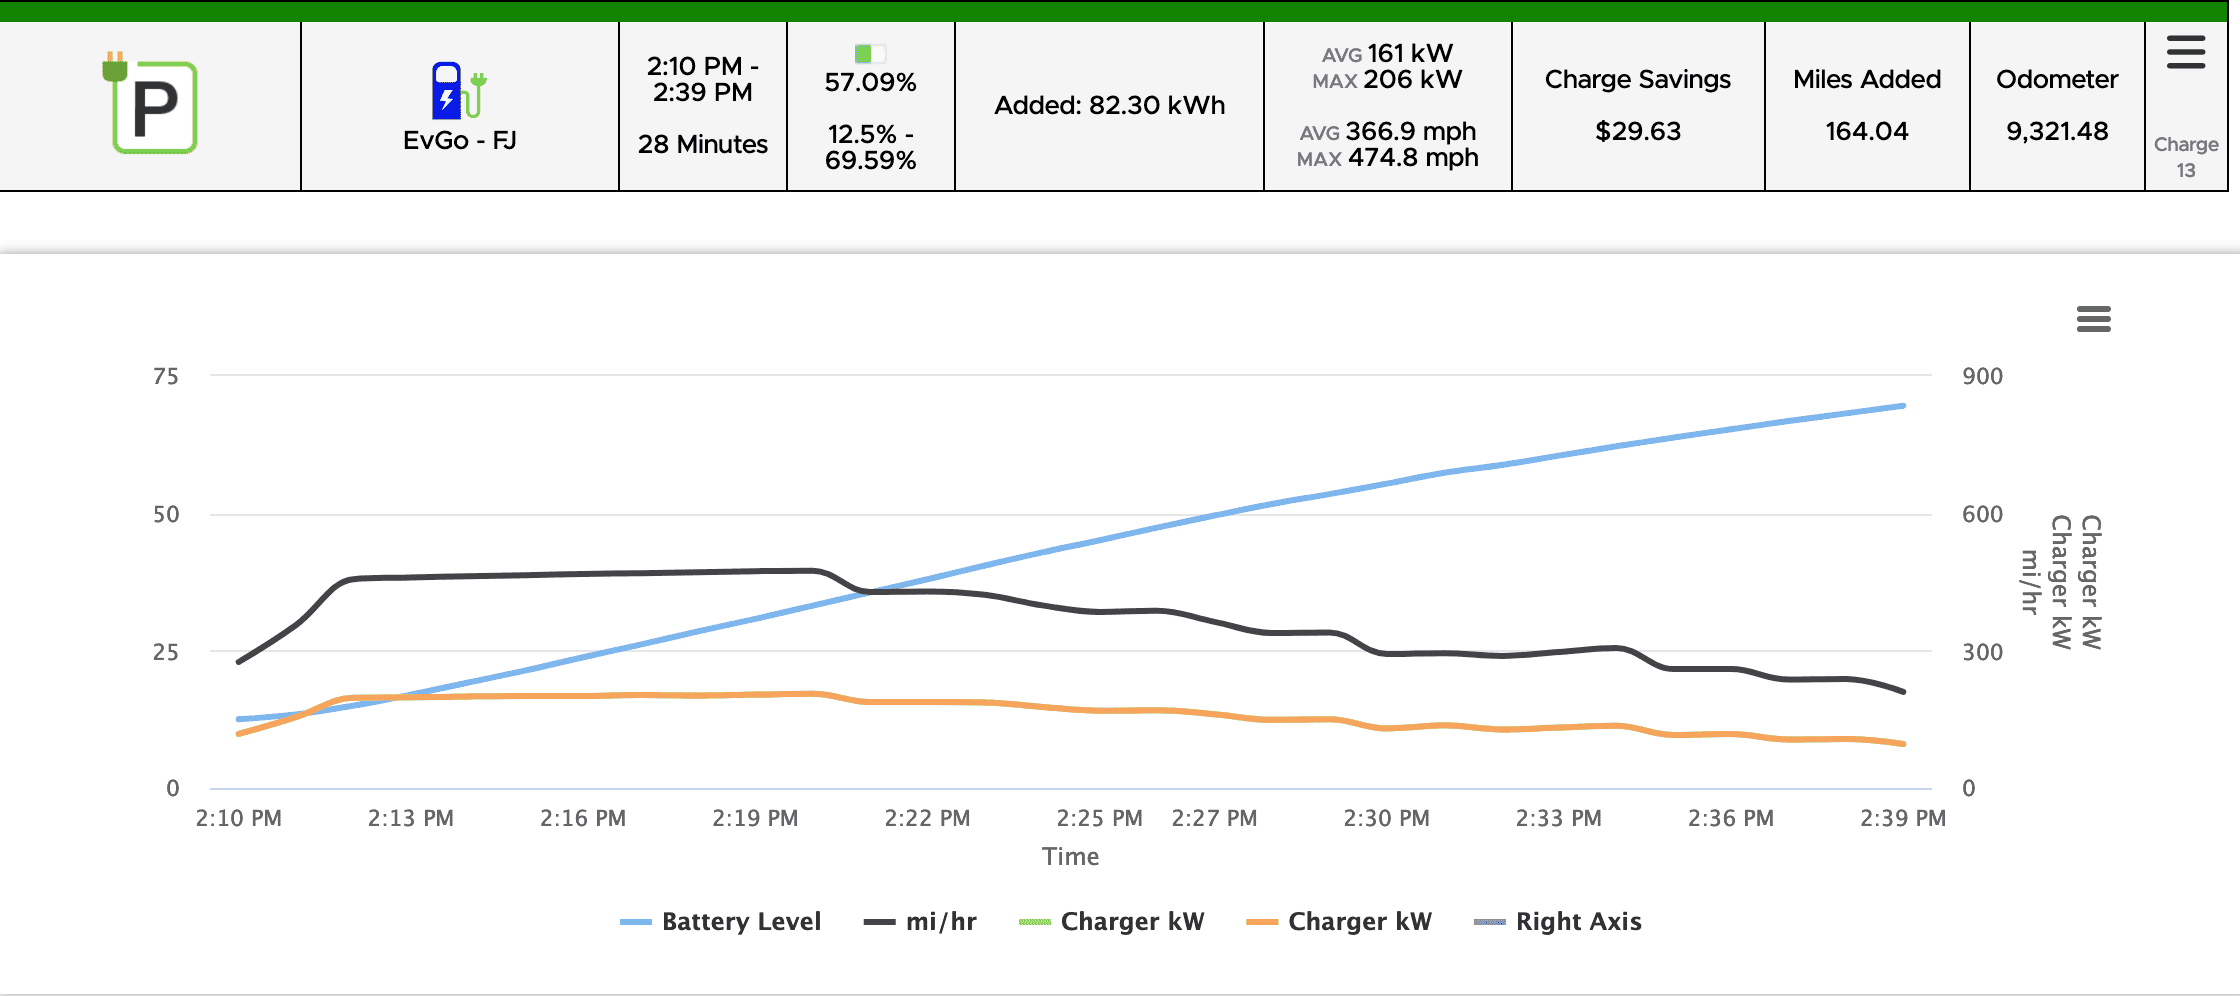Click the 164.04 miles added value
This screenshot has height=996, width=2240.
tap(1866, 131)
